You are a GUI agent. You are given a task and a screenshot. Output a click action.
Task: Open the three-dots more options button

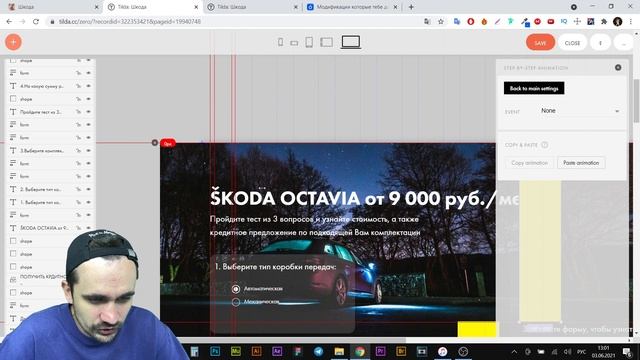(623, 42)
